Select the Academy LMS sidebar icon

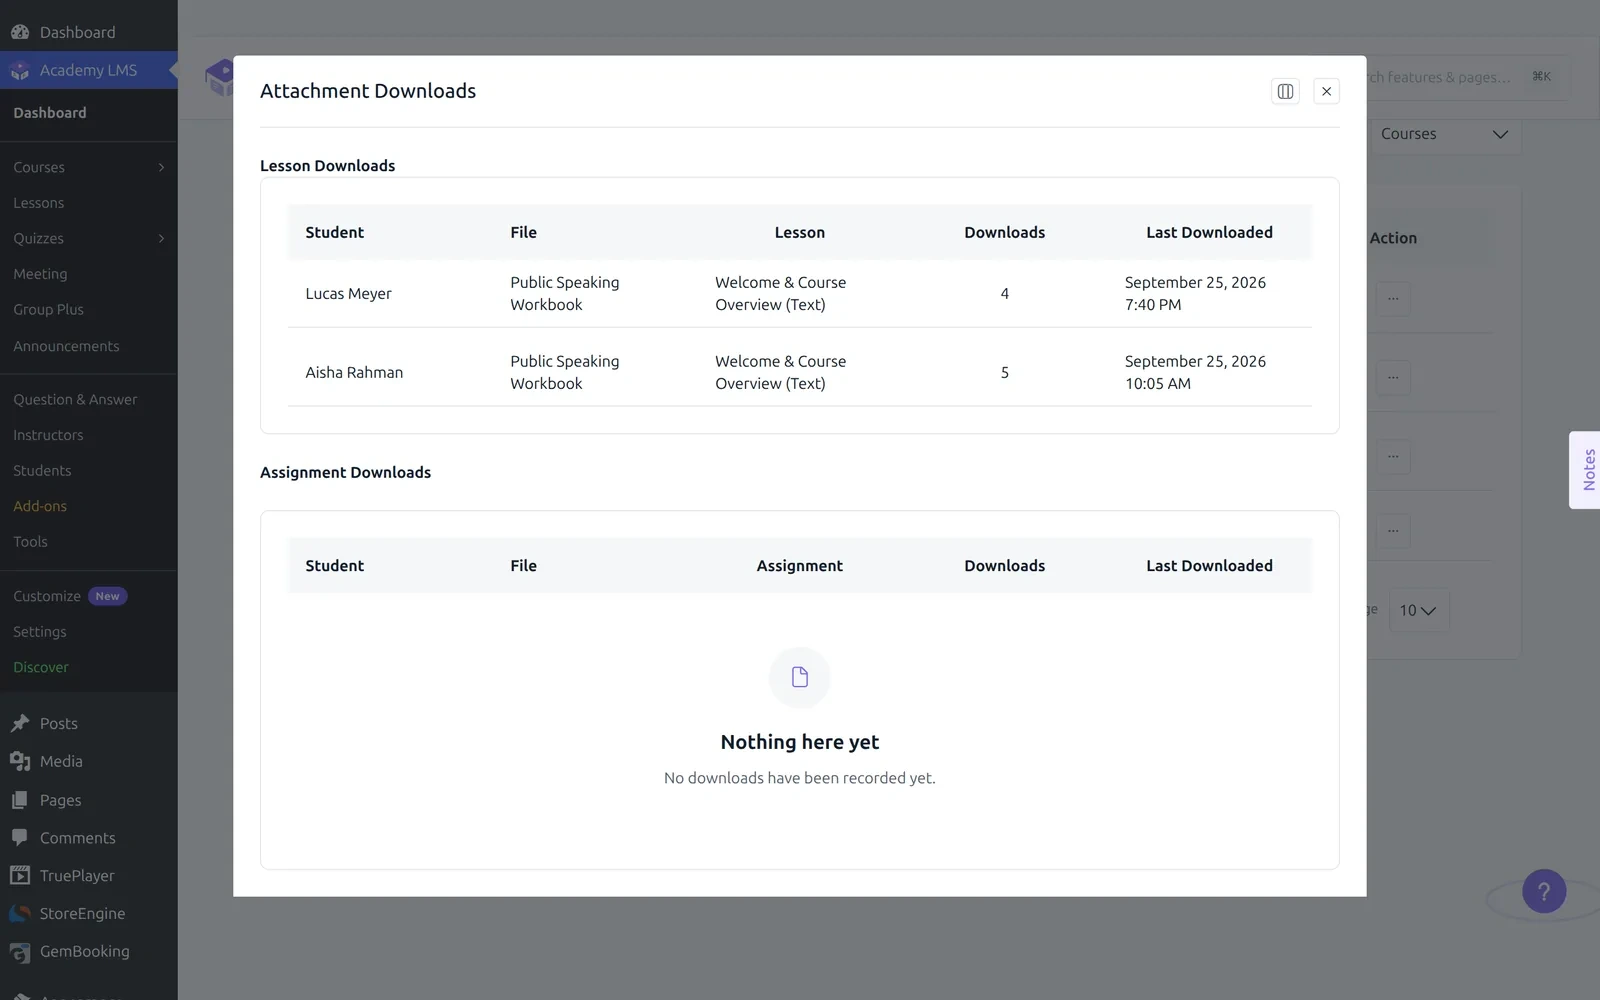20,70
